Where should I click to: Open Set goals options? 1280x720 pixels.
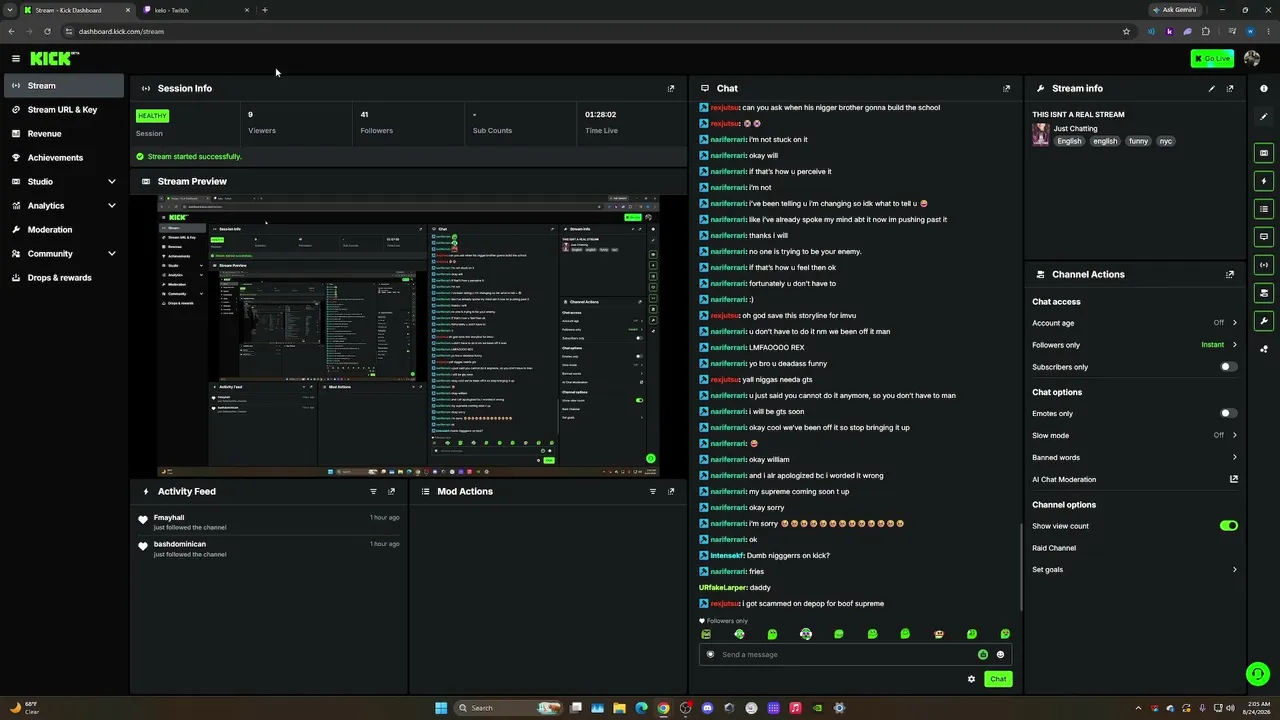pos(1135,570)
